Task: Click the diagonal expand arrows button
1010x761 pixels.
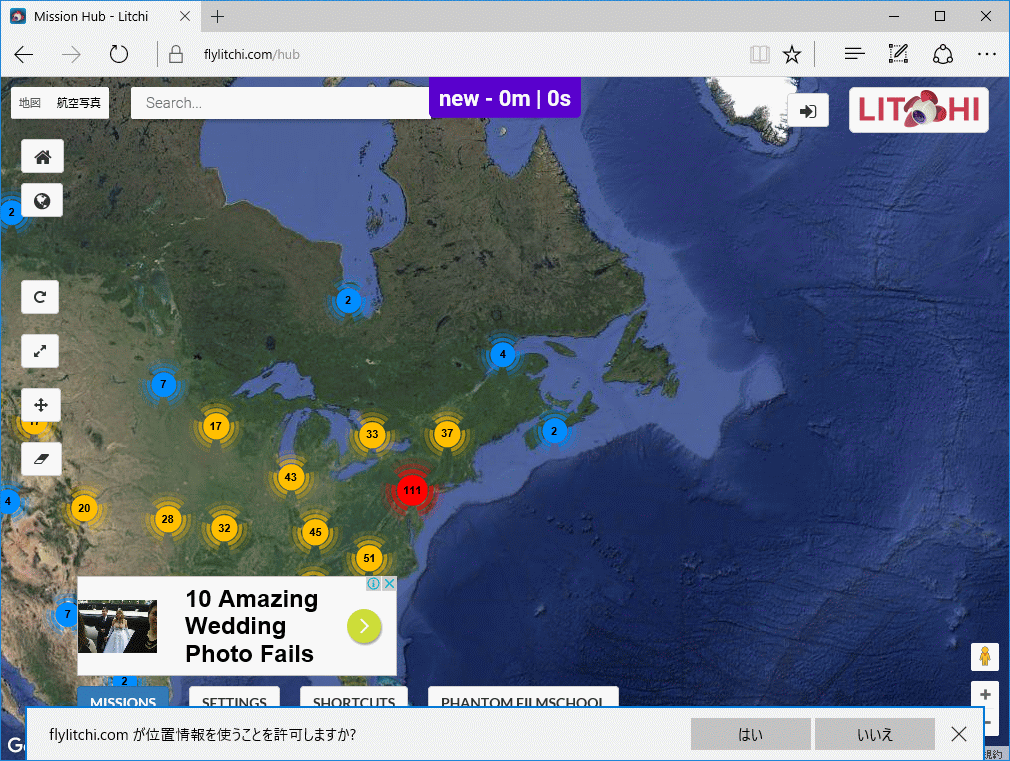Action: [41, 351]
